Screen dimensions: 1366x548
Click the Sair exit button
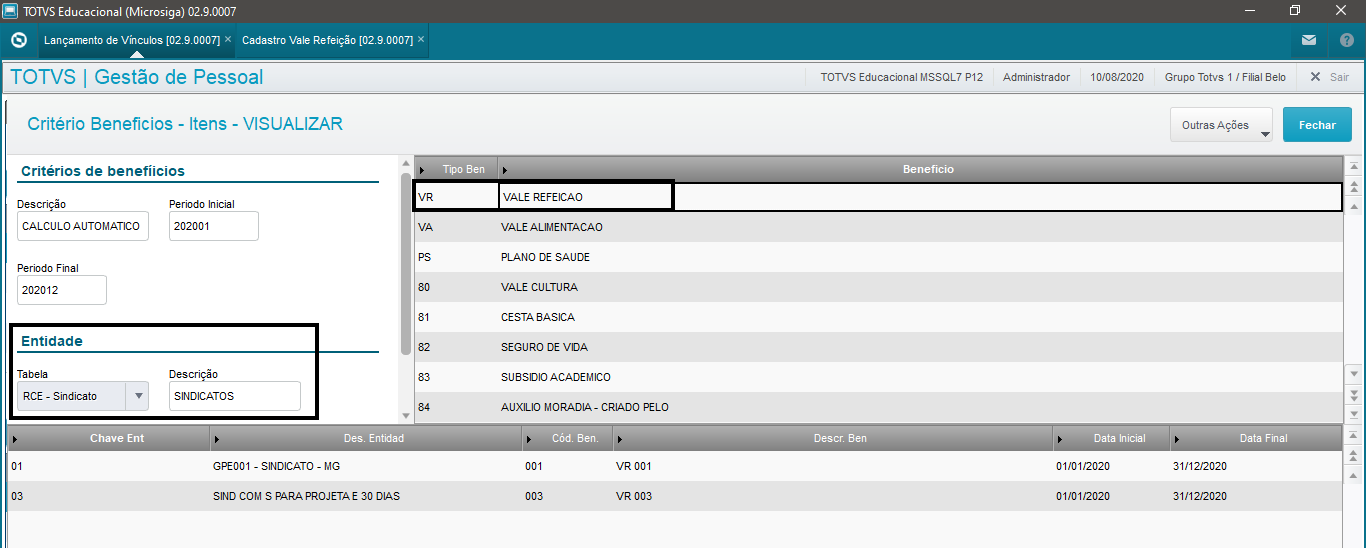pyautogui.click(x=1329, y=77)
